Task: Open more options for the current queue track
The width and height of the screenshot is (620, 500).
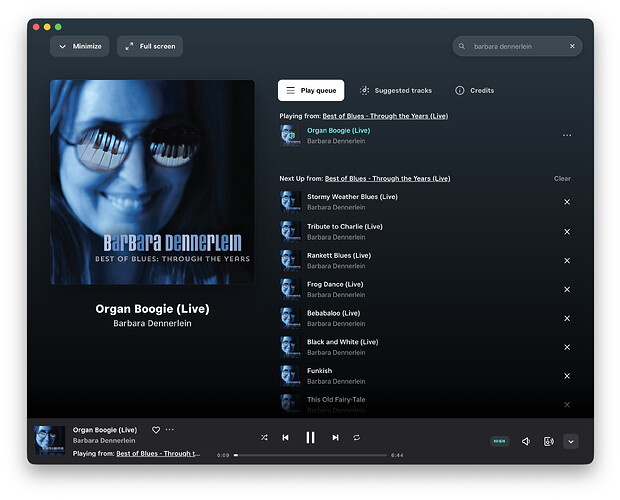Action: pos(567,135)
